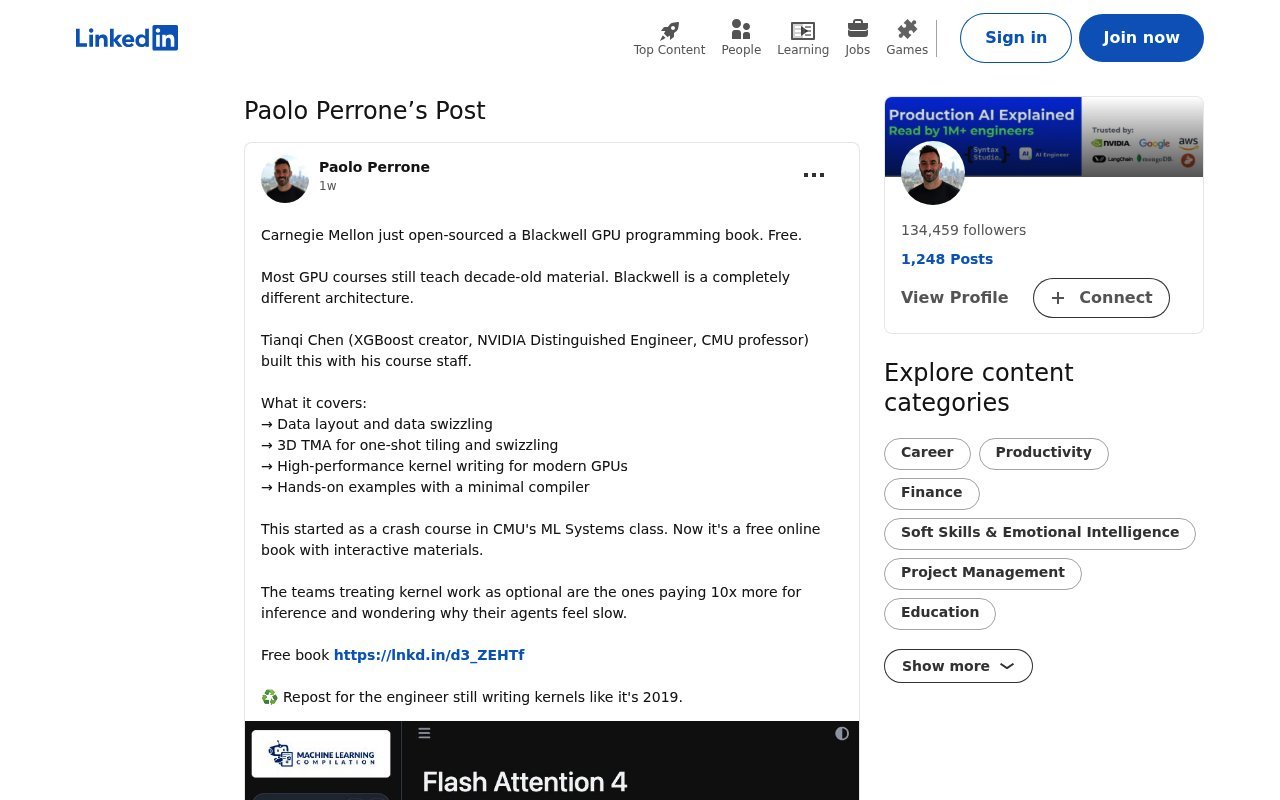This screenshot has width=1280, height=800.
Task: Click Paolo Perrone's post author avatar
Action: click(285, 179)
